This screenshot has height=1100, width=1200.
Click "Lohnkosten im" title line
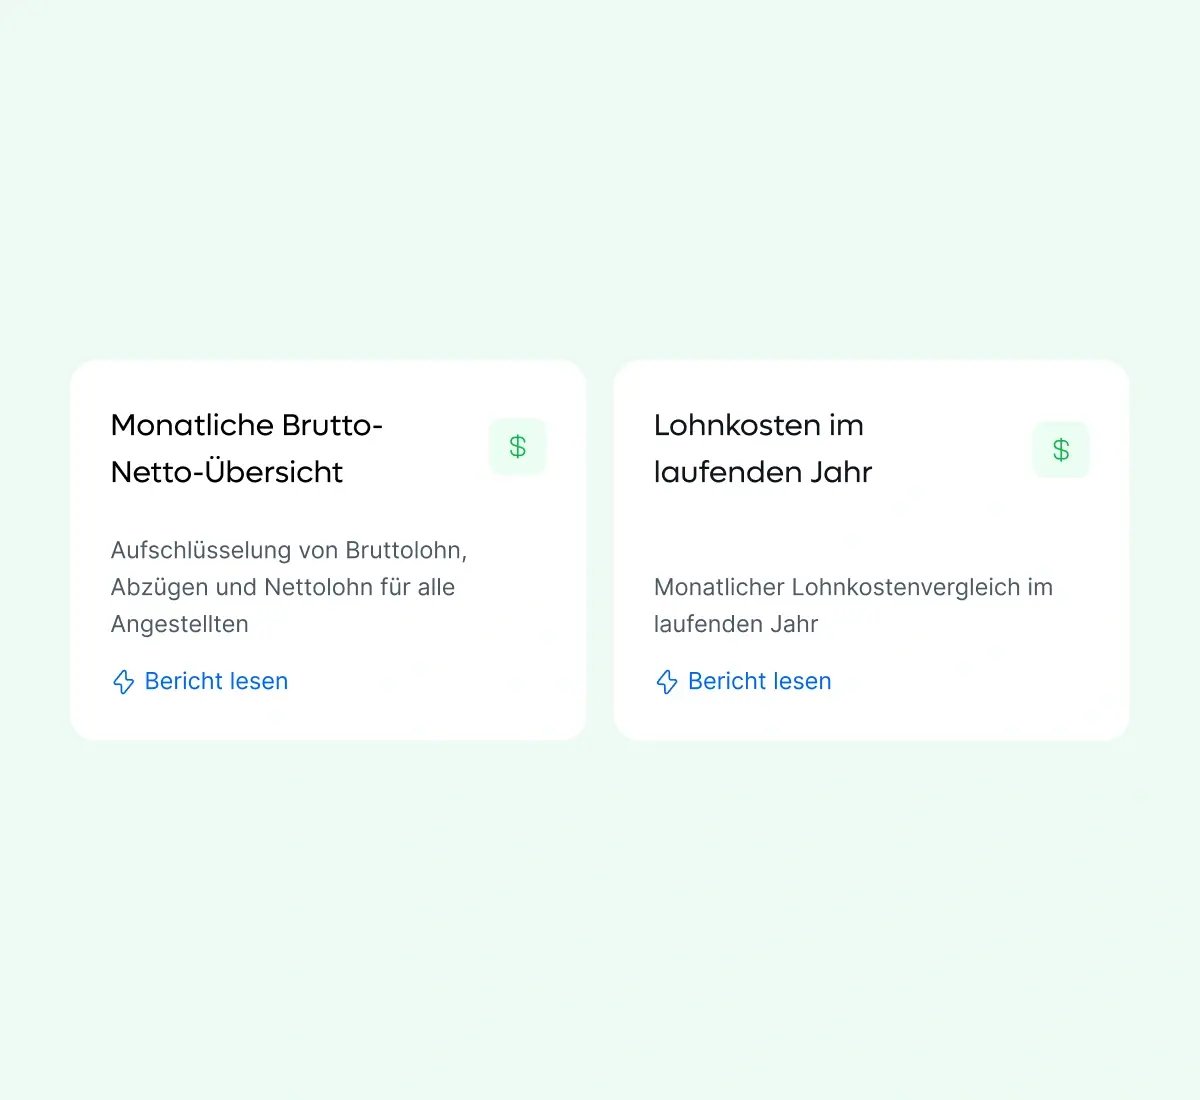[758, 425]
